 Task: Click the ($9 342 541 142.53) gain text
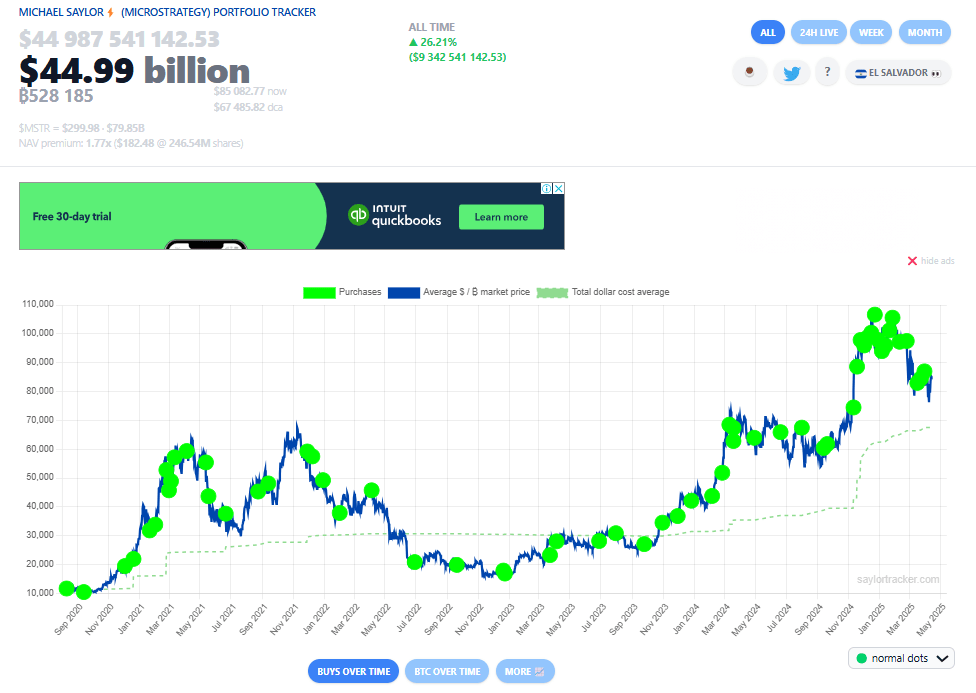click(x=458, y=57)
